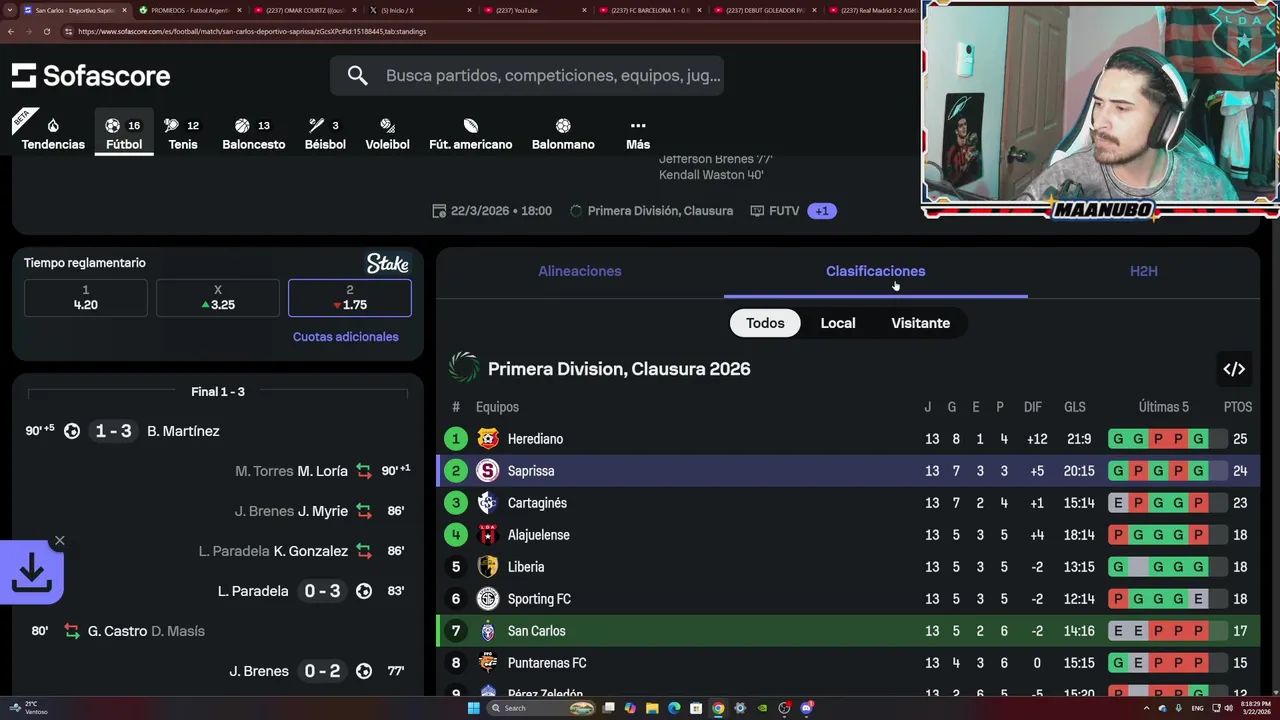The height and width of the screenshot is (720, 1280).
Task: Expand the Más sports menu
Action: pyautogui.click(x=638, y=134)
